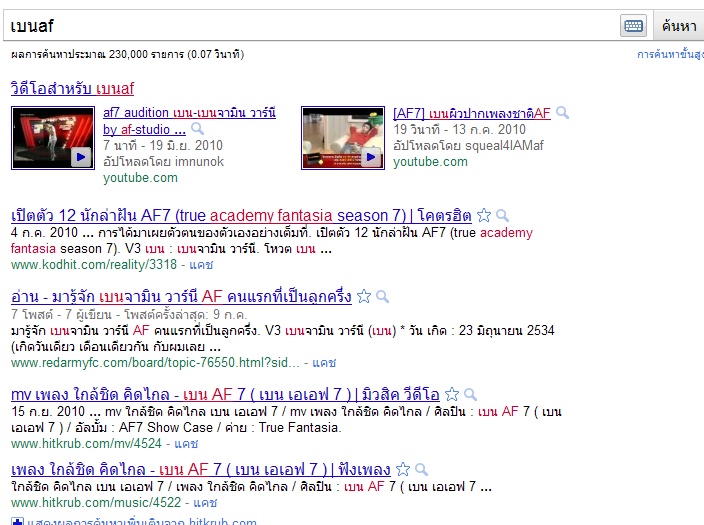Open the มารู้จัก เบนจามิน วาร์นี AF result title
This screenshot has width=704, height=525.
[181, 297]
